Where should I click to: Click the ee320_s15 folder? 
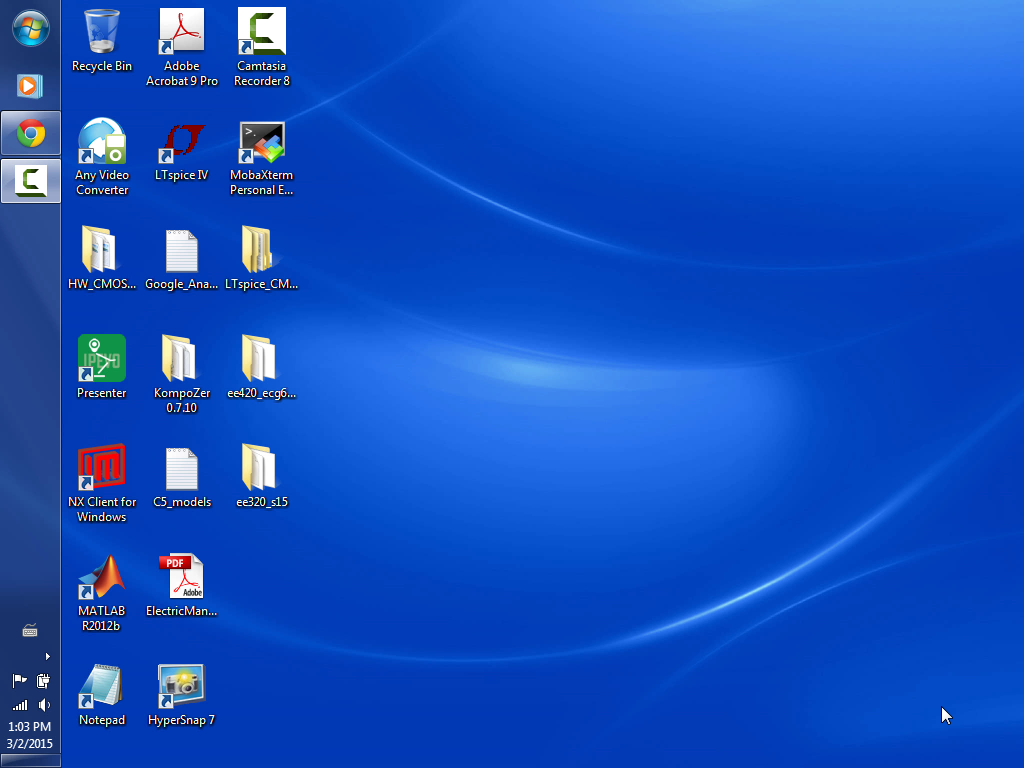(262, 469)
